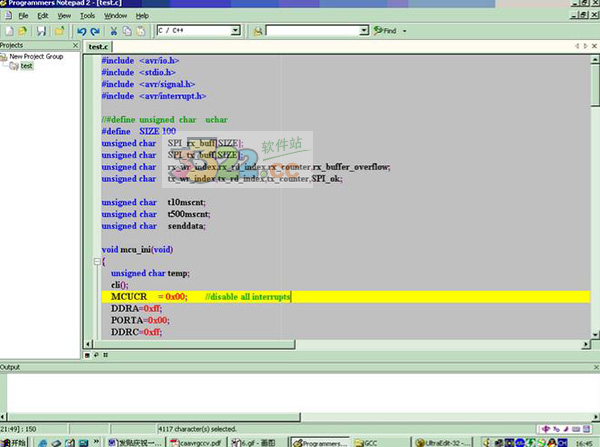Switch to the test.c editor tab
This screenshot has height=447, width=600.
pos(98,46)
